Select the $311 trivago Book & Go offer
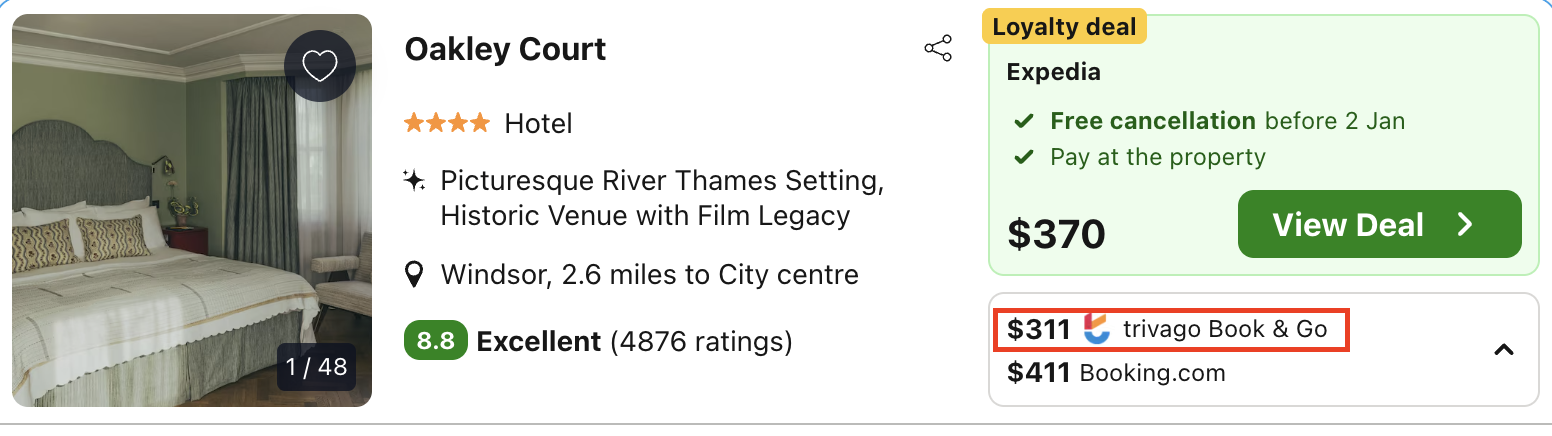The image size is (1552, 436). (1170, 329)
